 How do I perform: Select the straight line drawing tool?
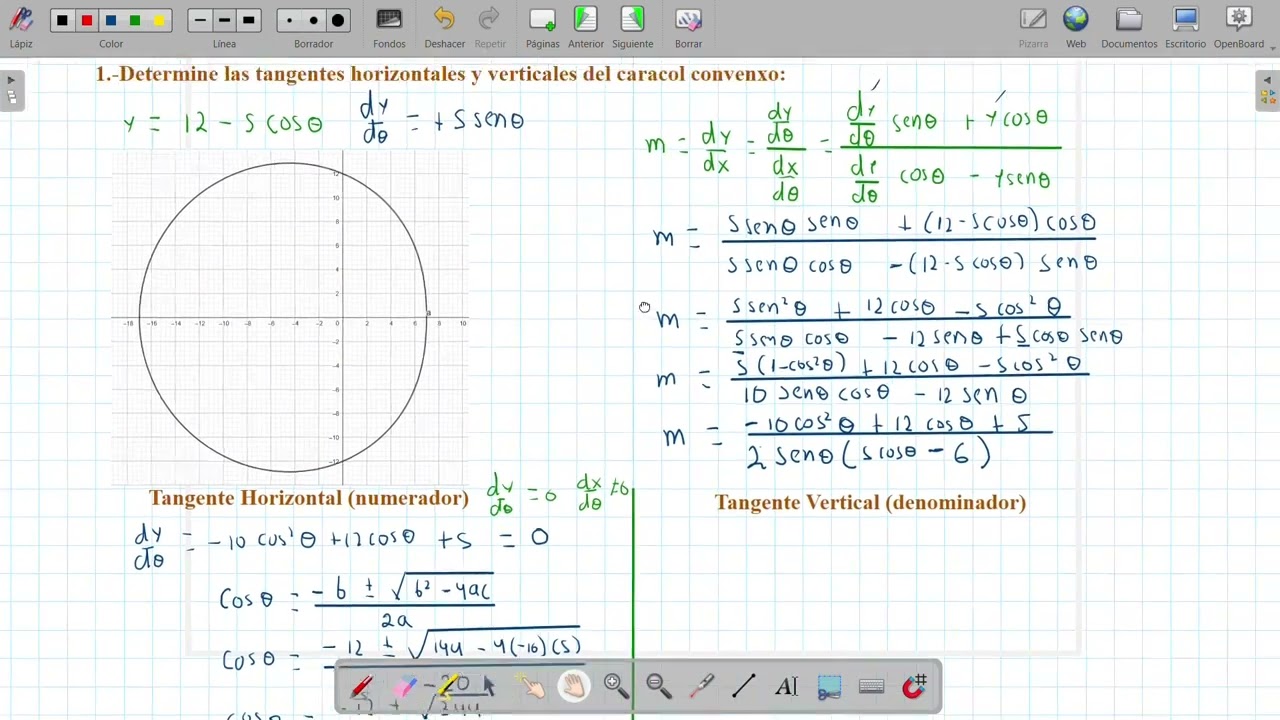[744, 686]
